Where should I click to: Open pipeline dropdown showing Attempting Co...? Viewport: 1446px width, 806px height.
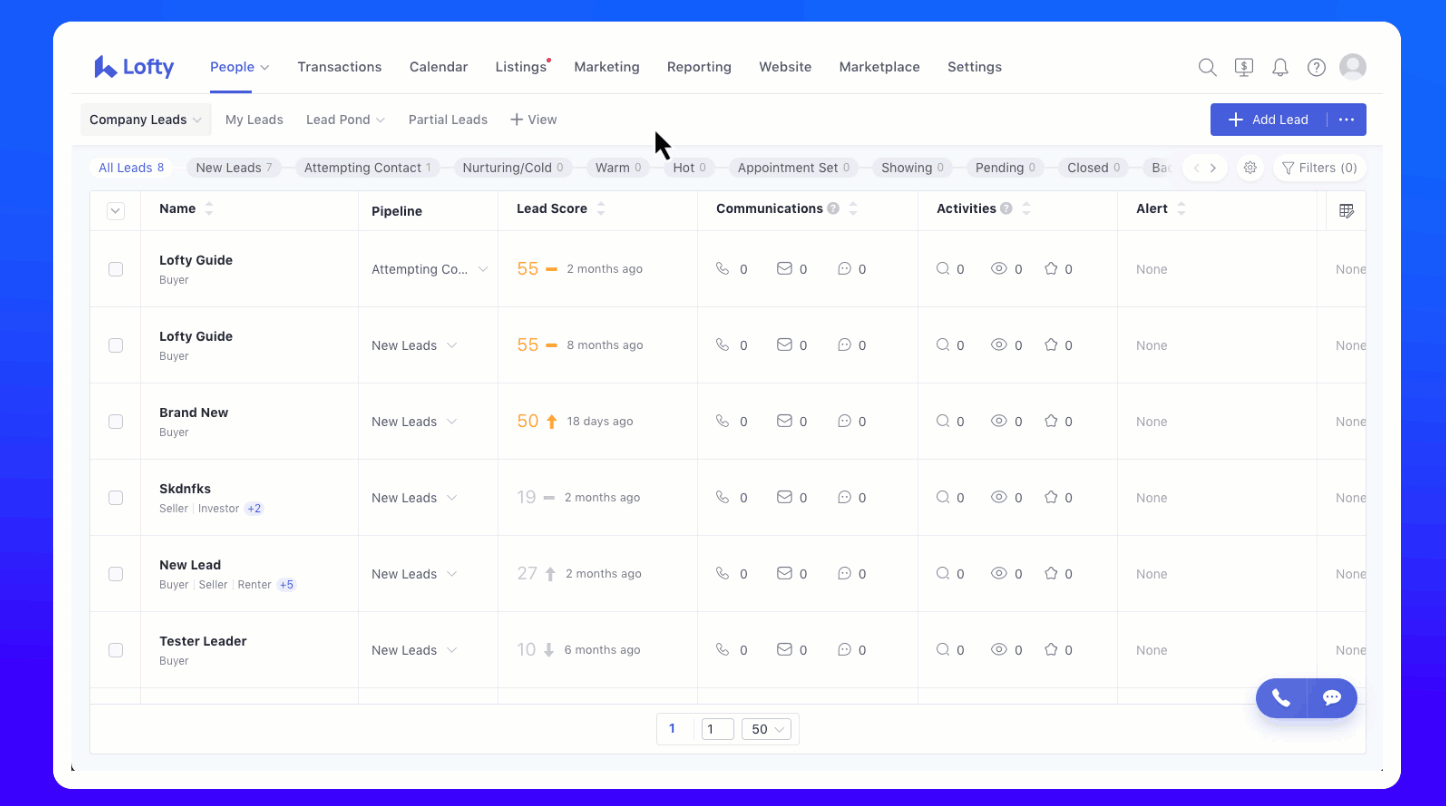coord(429,270)
